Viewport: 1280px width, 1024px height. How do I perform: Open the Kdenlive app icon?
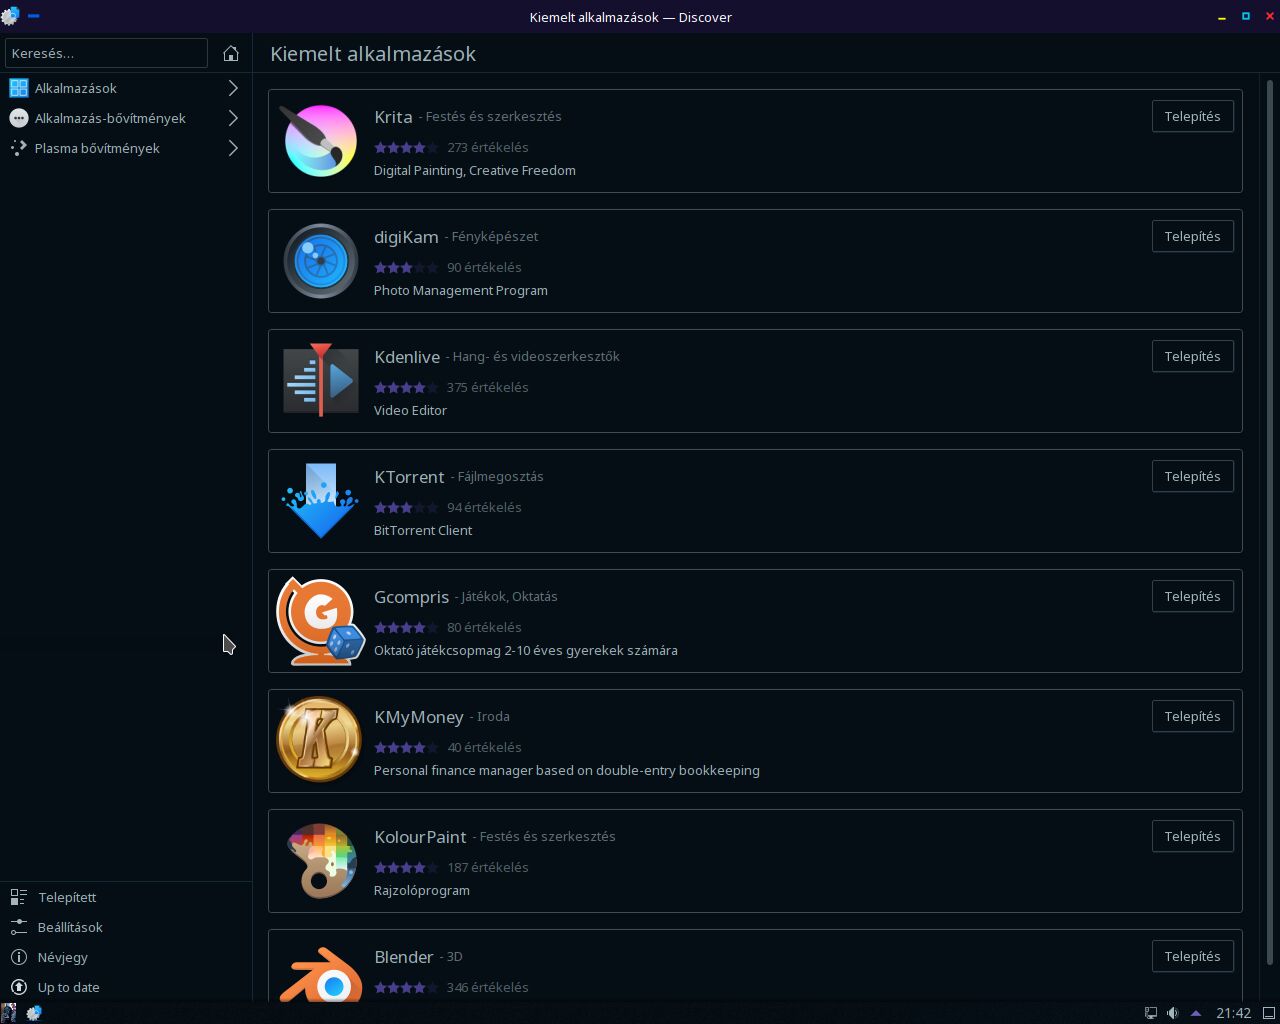click(320, 380)
